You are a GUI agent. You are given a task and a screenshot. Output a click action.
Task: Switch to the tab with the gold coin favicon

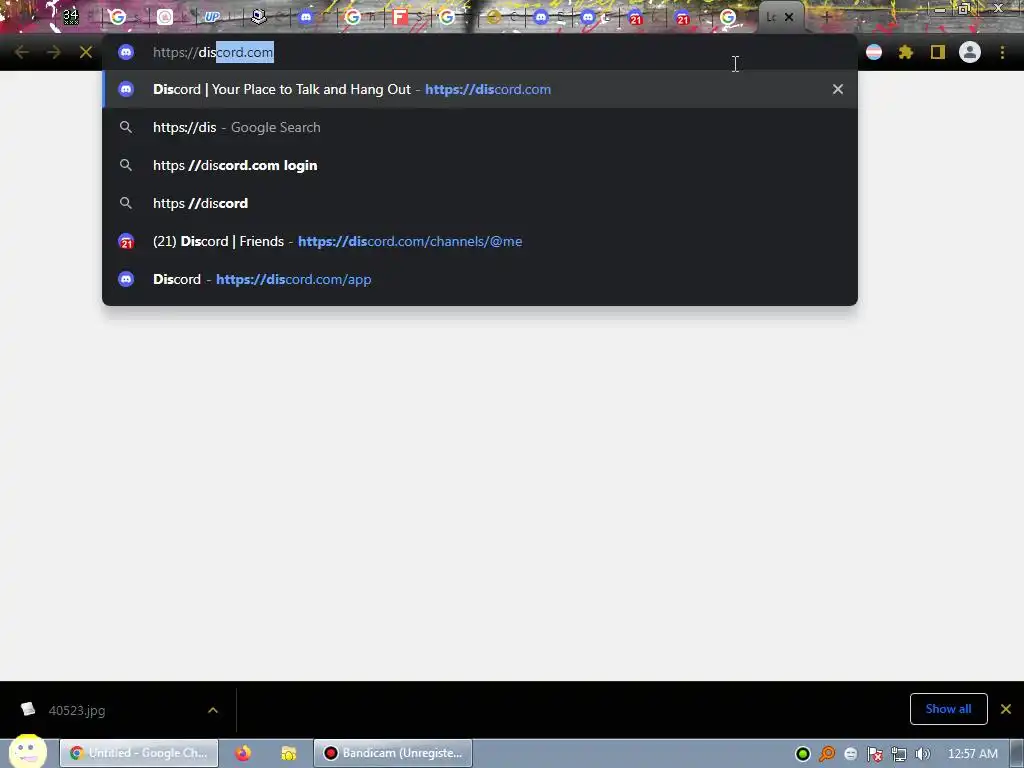(494, 17)
